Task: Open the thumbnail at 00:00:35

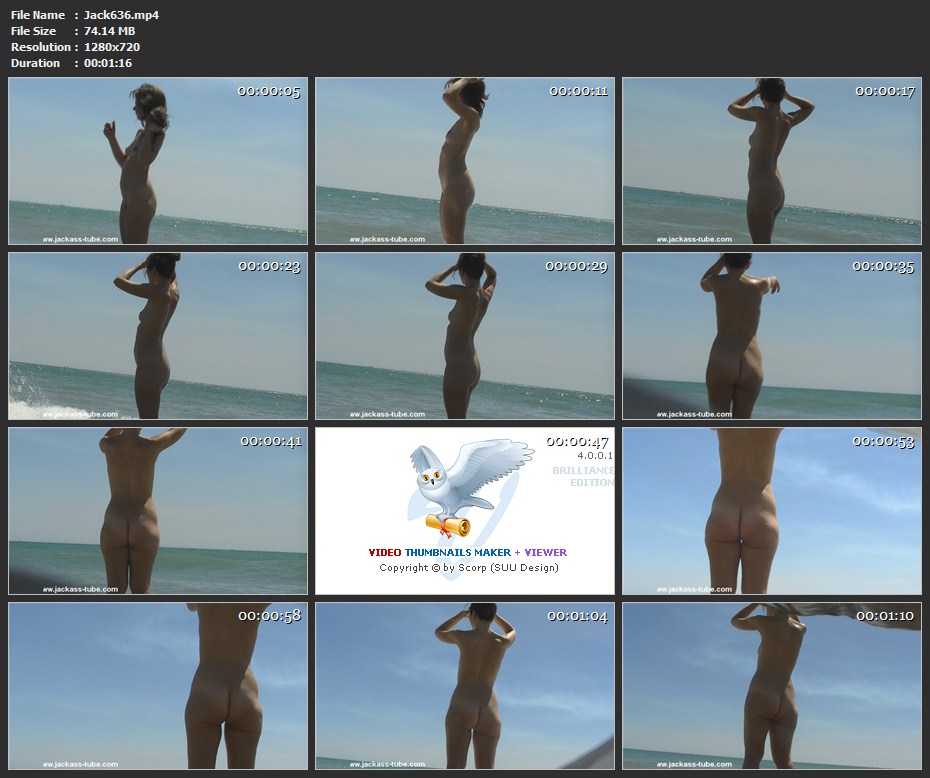Action: 771,336
